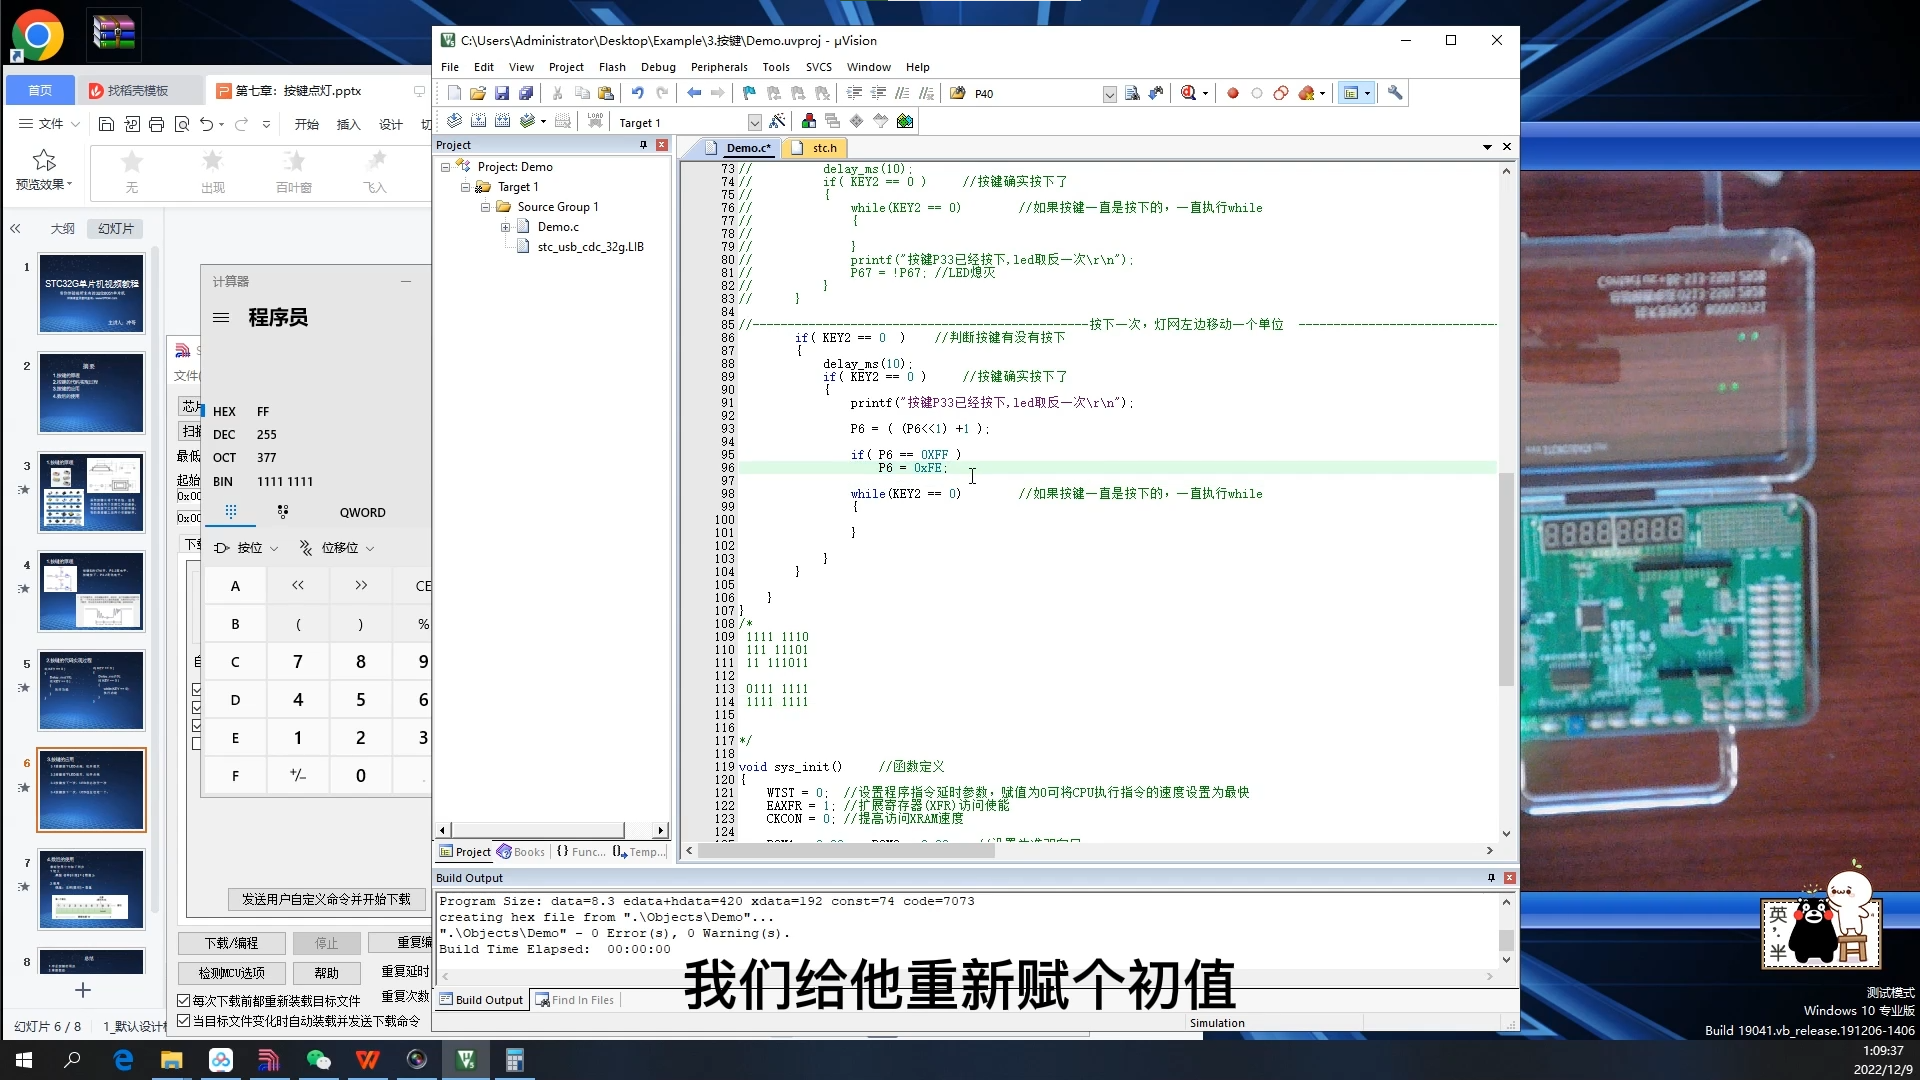Click the WPS save icon
Image resolution: width=1920 pixels, height=1080 pixels.
[x=106, y=124]
